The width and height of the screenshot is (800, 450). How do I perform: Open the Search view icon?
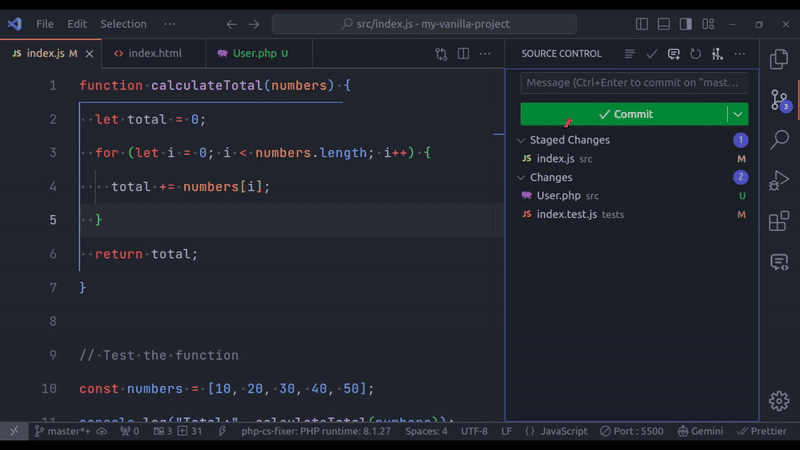[x=779, y=139]
